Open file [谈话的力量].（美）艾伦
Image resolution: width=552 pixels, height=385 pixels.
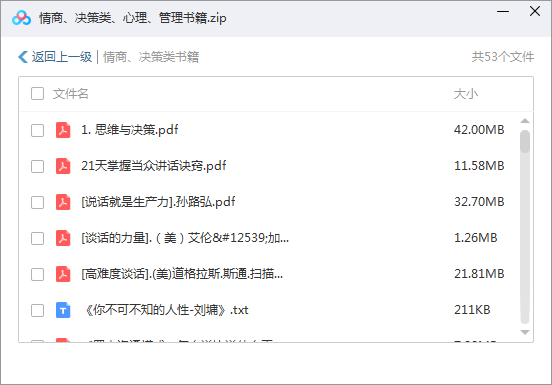point(185,238)
